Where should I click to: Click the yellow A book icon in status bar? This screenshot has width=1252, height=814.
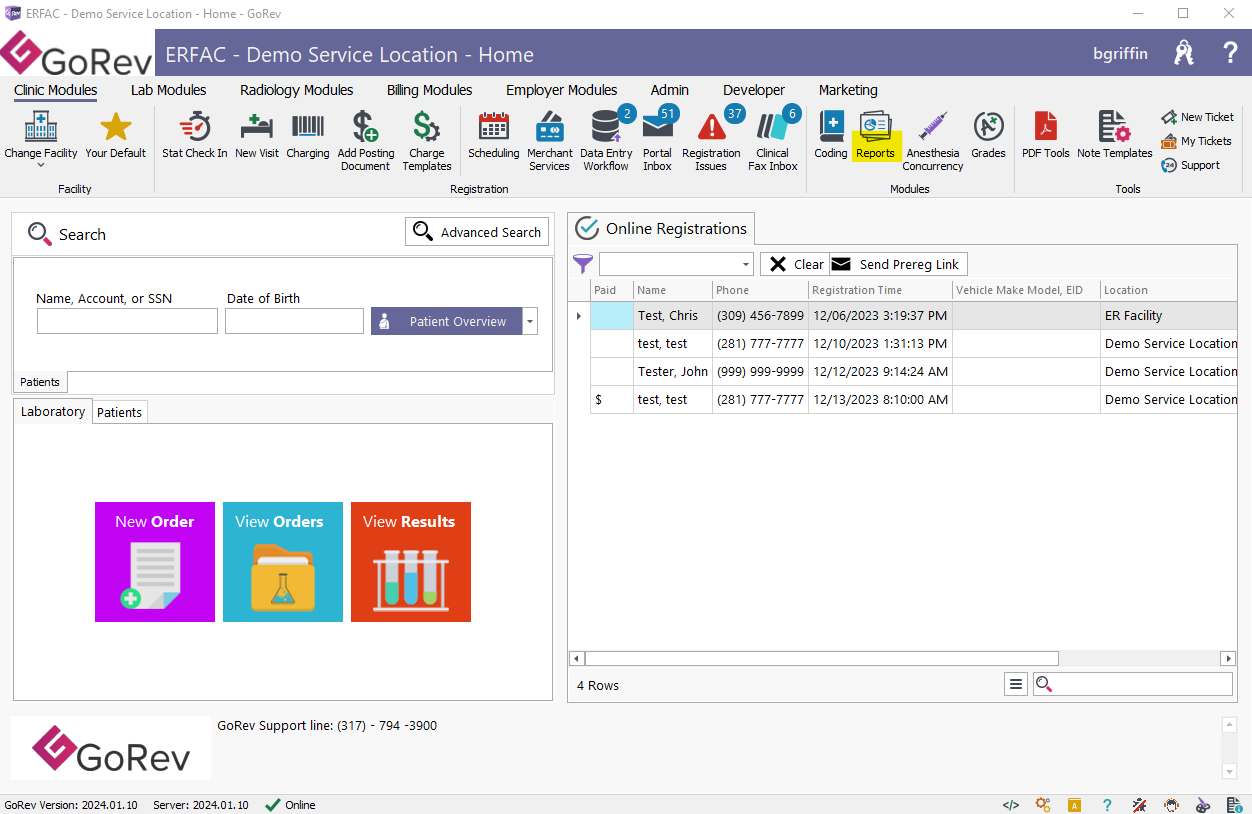[1075, 805]
